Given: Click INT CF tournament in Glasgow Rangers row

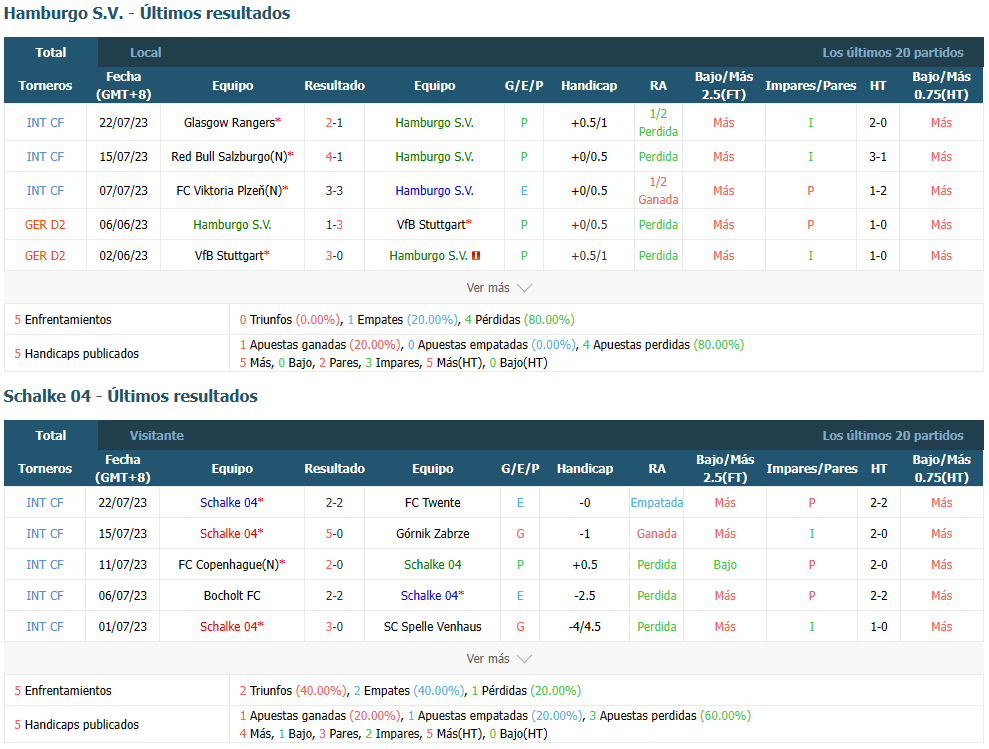Looking at the screenshot, I should pyautogui.click(x=45, y=122).
